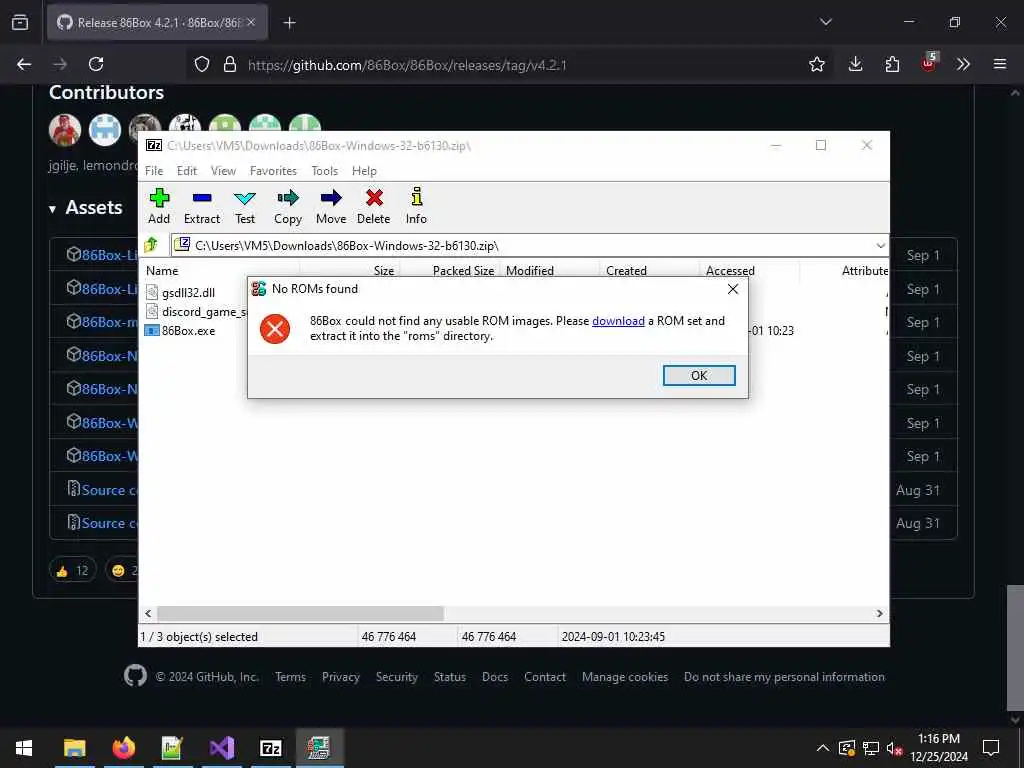The width and height of the screenshot is (1024, 768).
Task: Open the View menu in 7-Zip
Action: [223, 170]
